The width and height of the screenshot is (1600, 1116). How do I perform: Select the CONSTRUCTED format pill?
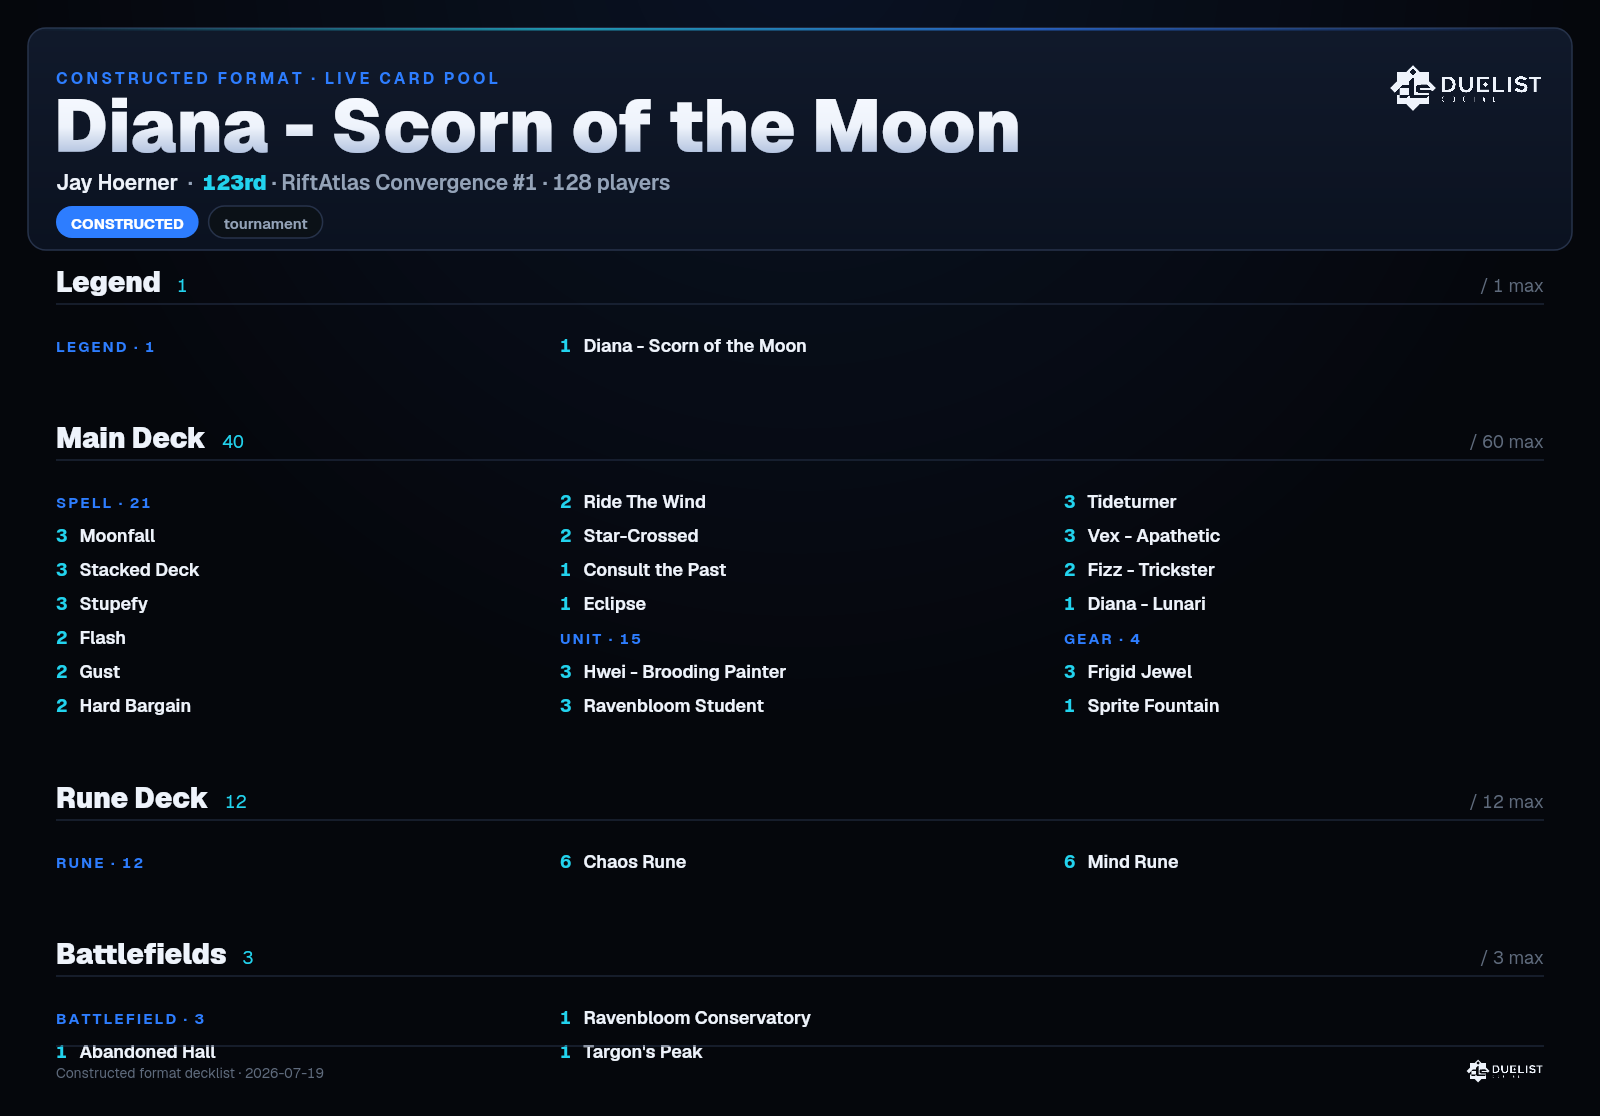point(127,223)
